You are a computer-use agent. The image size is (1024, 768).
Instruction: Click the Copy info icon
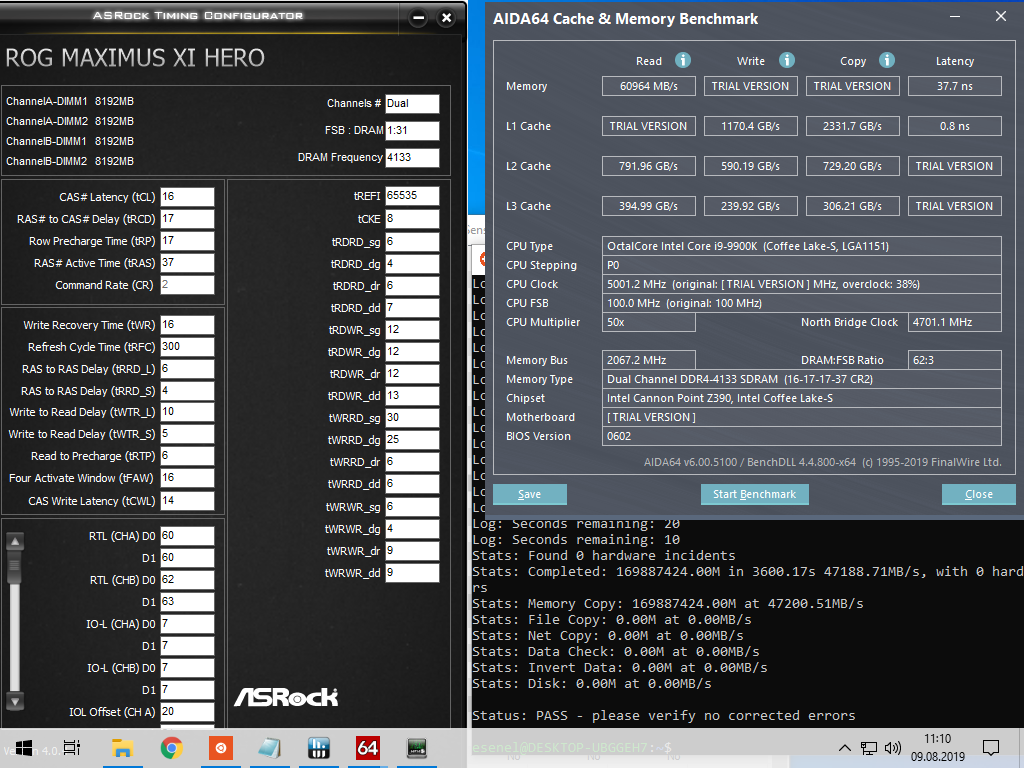tap(886, 60)
